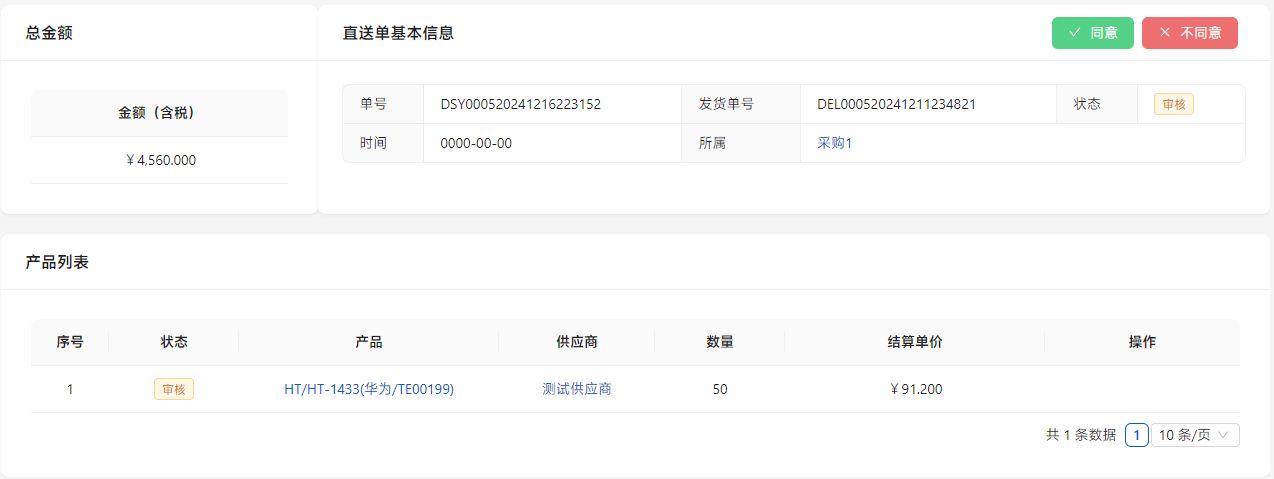This screenshot has width=1274, height=479.
Task: Click the 操作 column header
Action: (x=1142, y=342)
